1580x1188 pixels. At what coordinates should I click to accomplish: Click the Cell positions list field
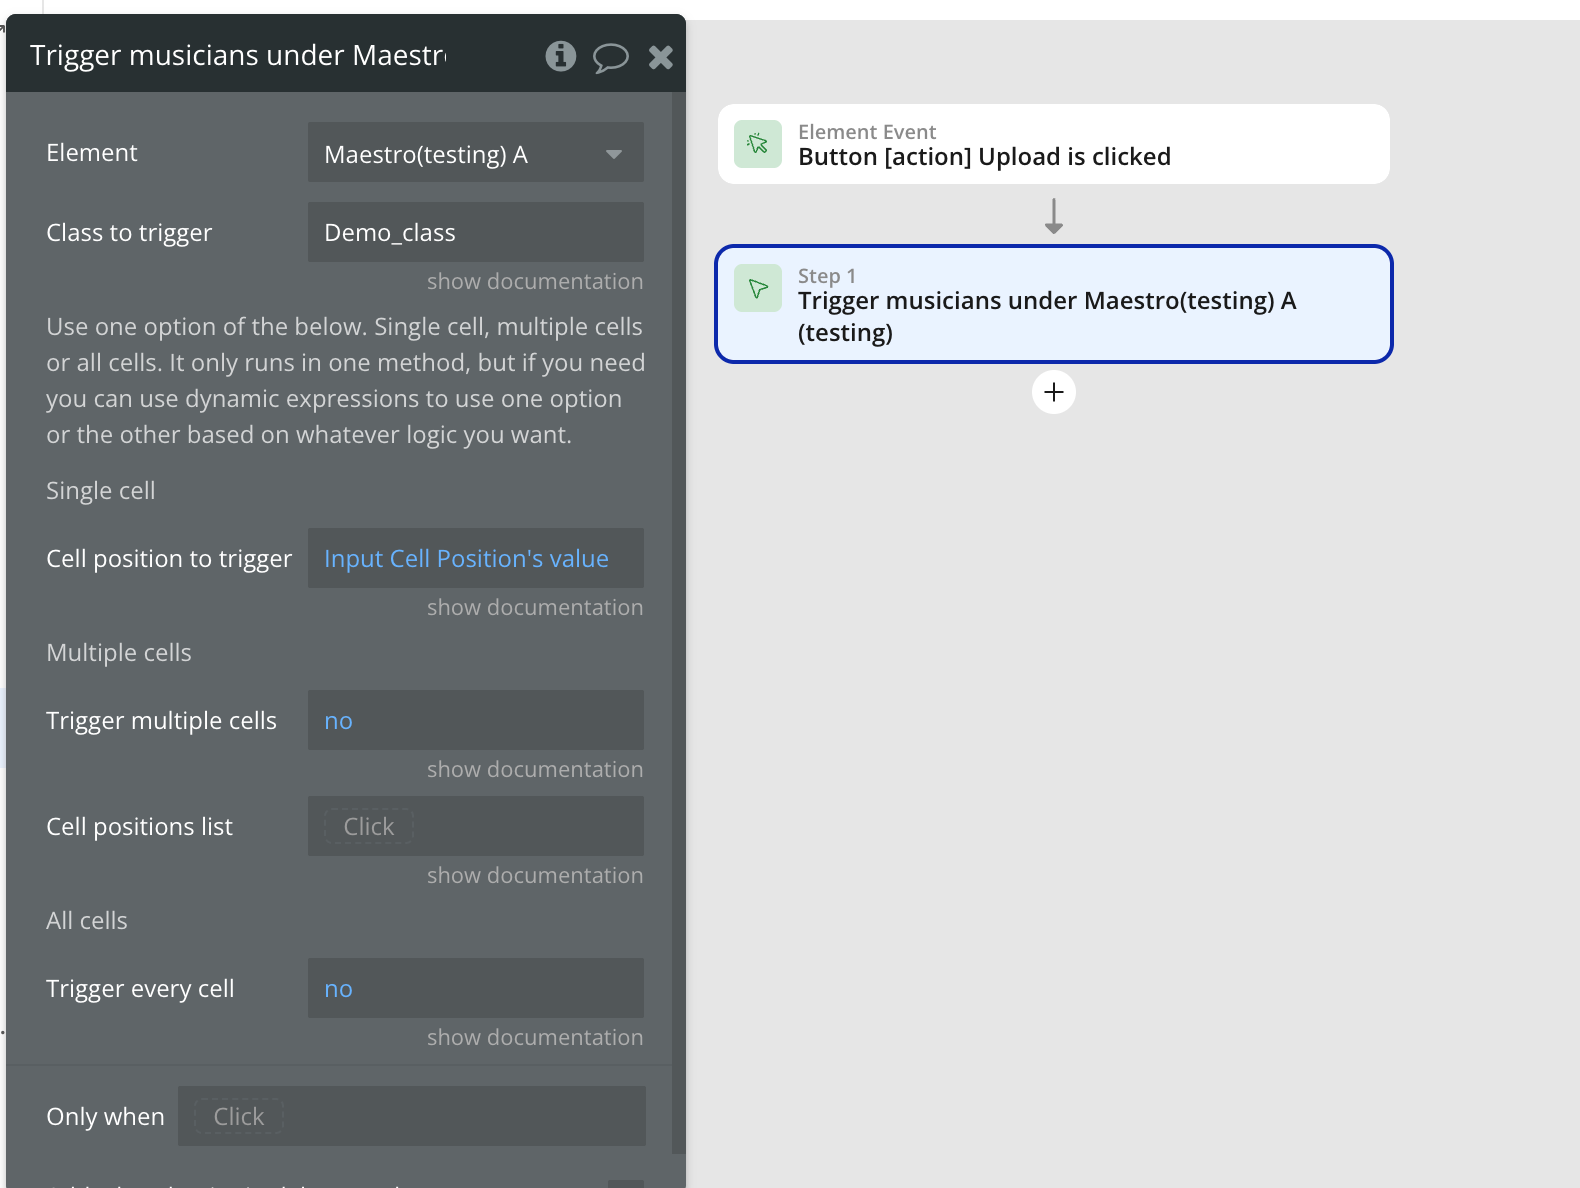(476, 826)
